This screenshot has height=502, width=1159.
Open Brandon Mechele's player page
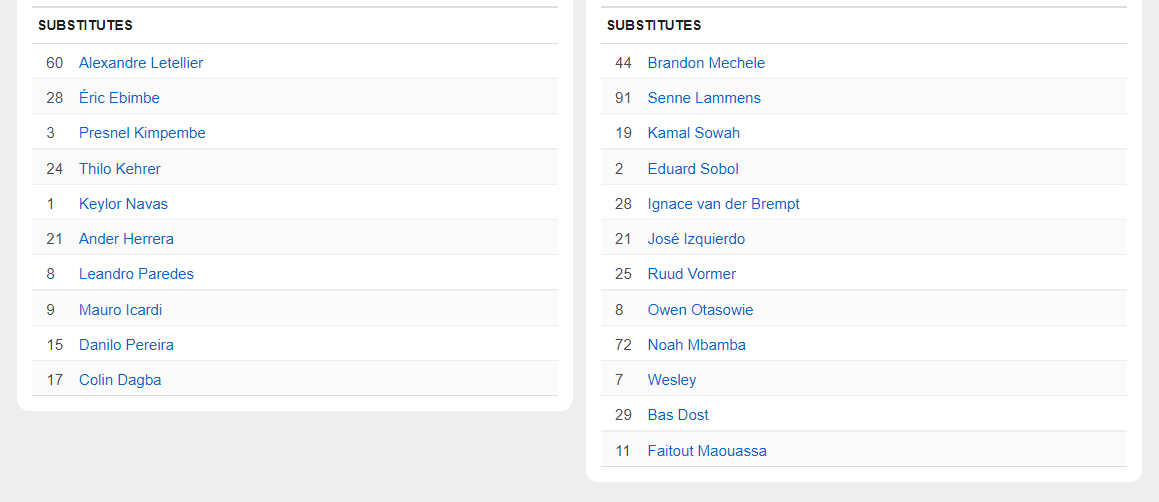point(706,63)
